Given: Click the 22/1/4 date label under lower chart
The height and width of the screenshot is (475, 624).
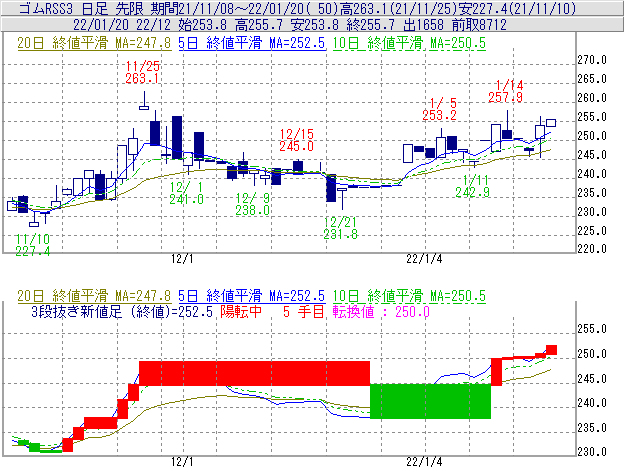Looking at the screenshot, I should click(424, 462).
